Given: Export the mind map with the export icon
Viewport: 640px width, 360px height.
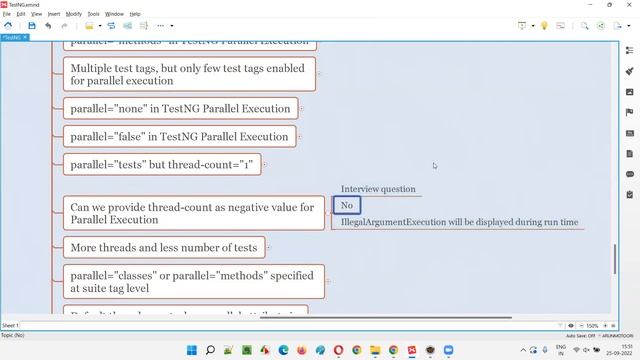Looking at the screenshot, I should click(x=618, y=26).
